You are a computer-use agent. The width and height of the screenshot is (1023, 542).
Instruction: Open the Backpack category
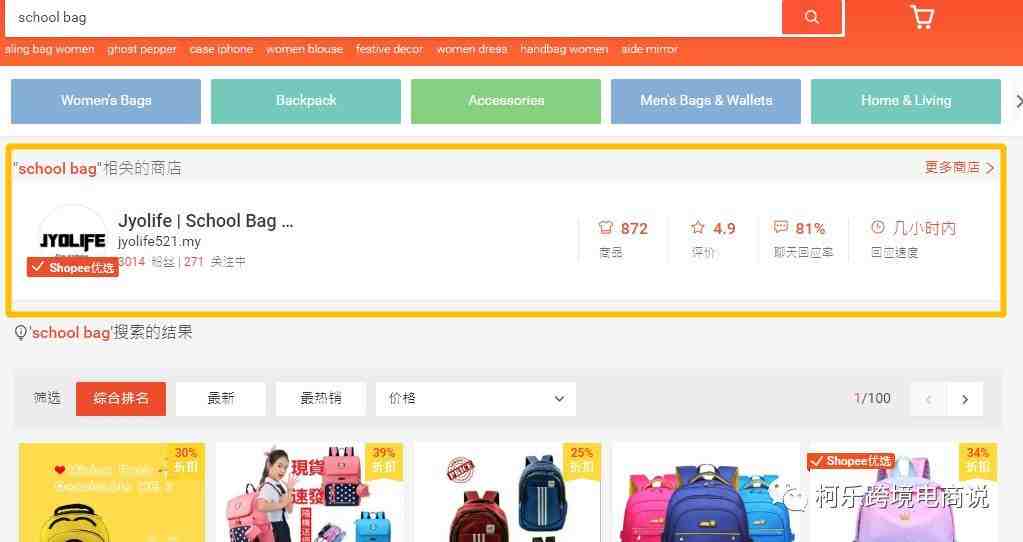(x=306, y=101)
